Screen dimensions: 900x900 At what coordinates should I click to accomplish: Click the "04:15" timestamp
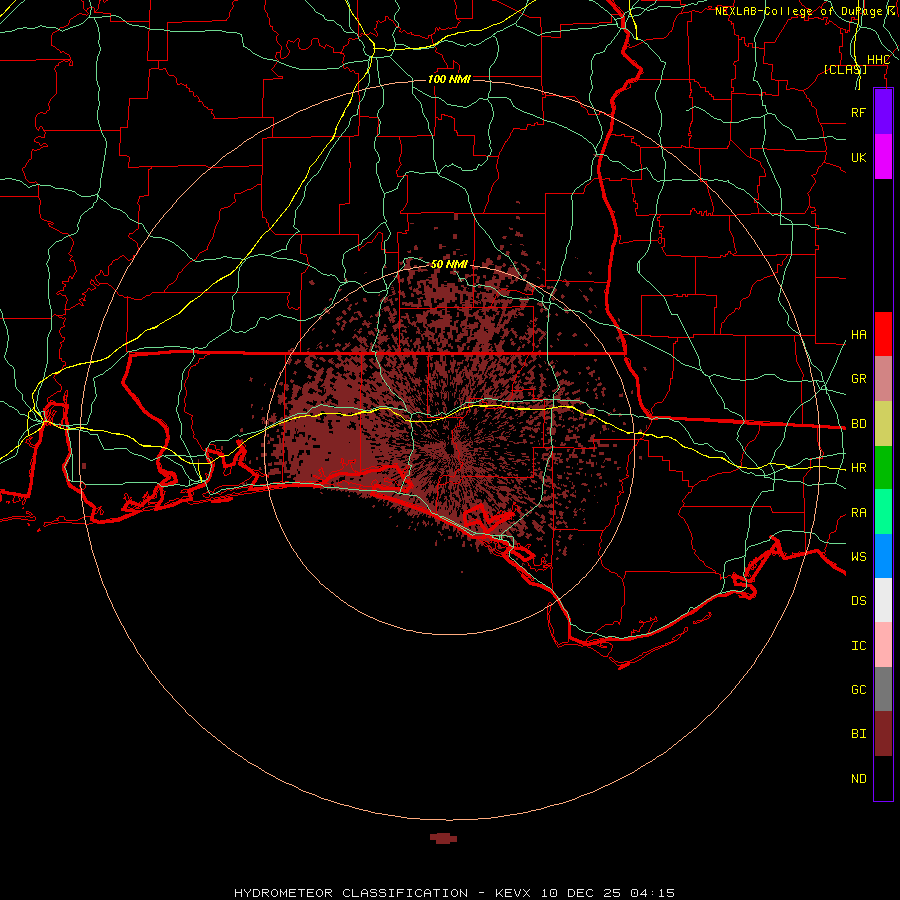[x=652, y=893]
